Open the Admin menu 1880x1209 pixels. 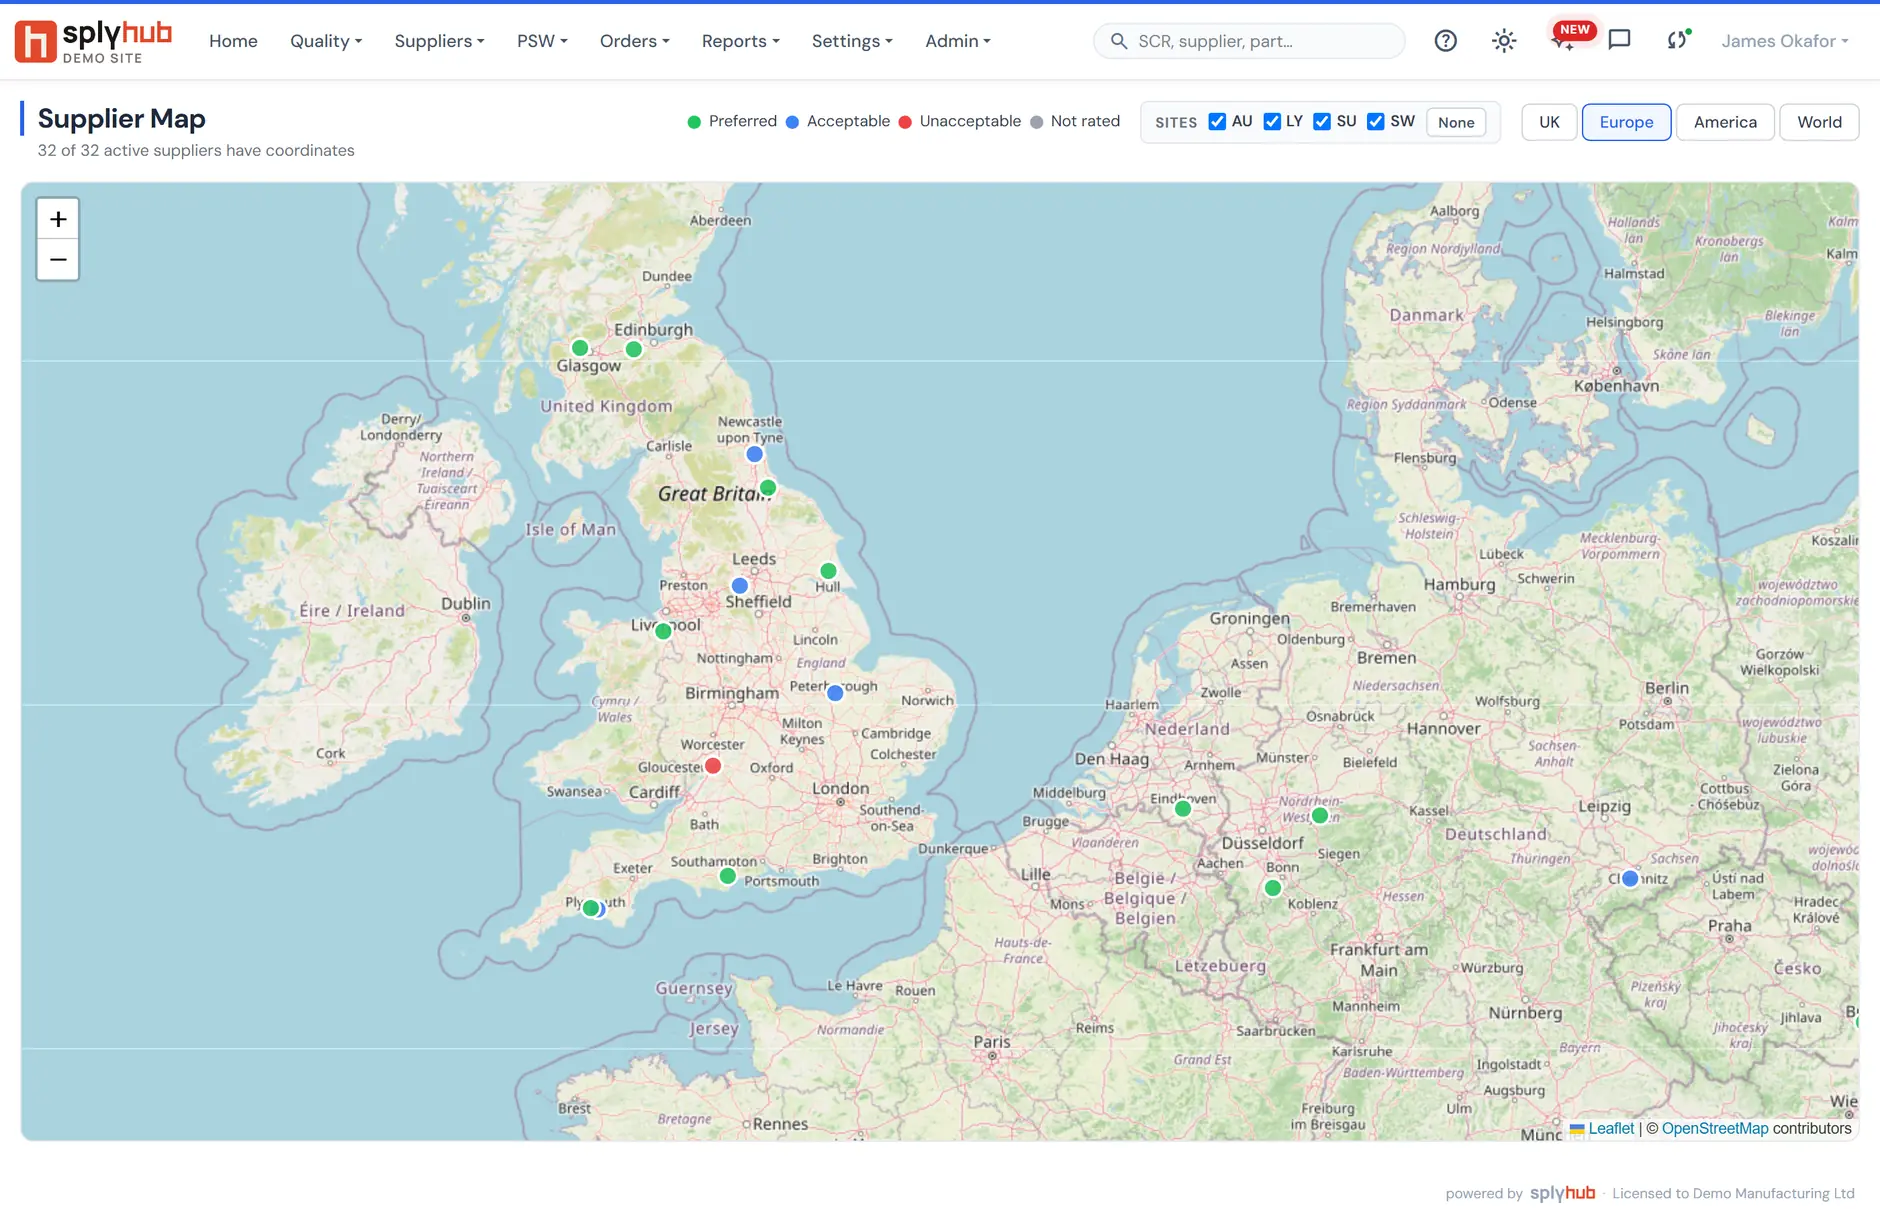[957, 41]
